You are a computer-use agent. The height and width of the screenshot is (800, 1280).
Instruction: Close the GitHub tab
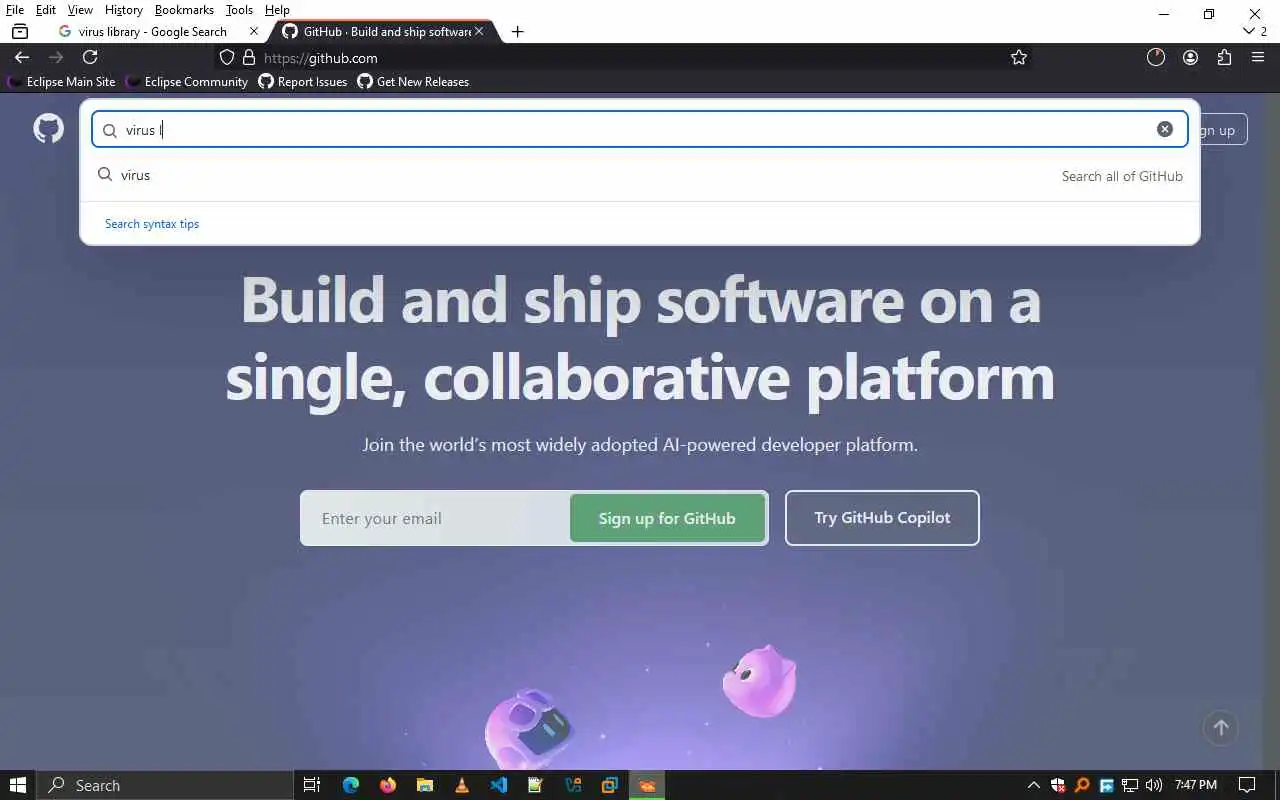click(479, 31)
